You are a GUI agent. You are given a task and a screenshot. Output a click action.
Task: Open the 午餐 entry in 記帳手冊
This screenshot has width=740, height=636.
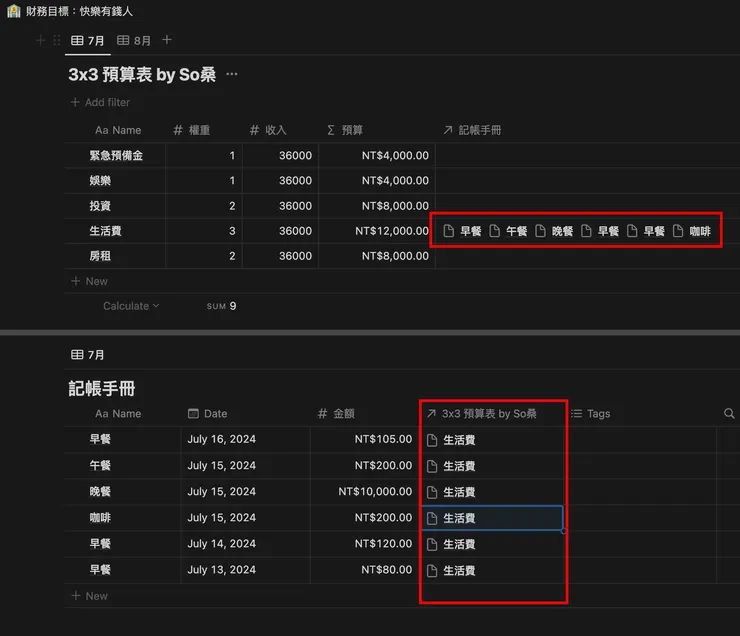[100, 466]
